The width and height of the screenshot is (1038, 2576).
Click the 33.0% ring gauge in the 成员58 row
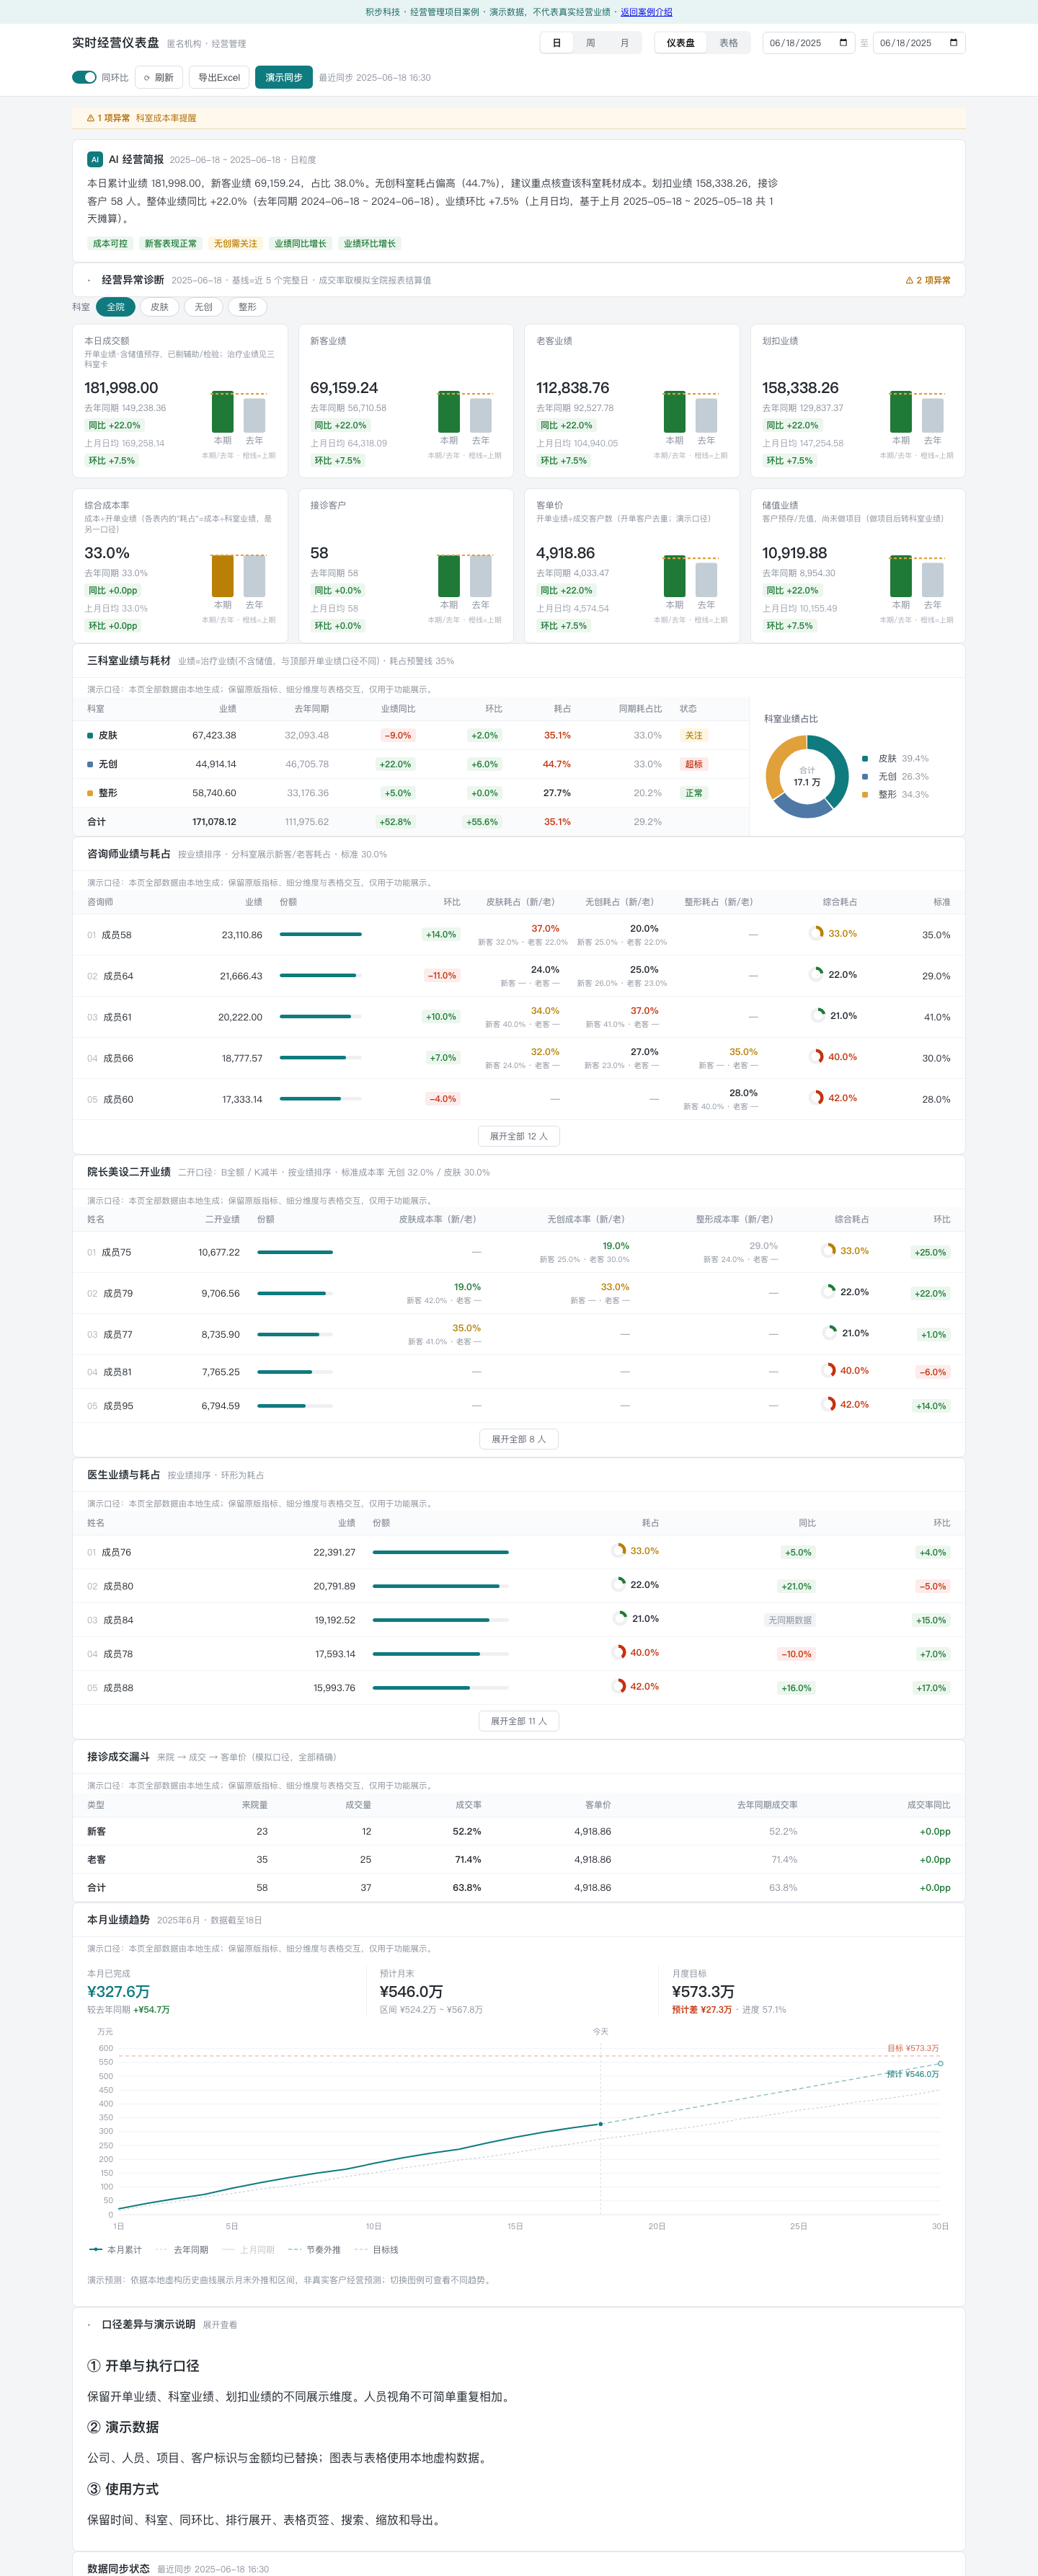[x=817, y=933]
